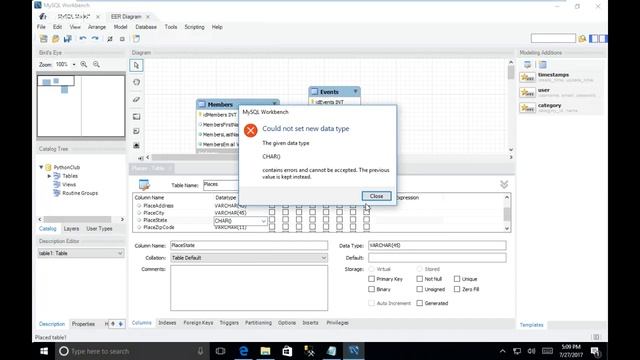Switch to the Triggers tab
The height and width of the screenshot is (360, 640).
pos(229,322)
